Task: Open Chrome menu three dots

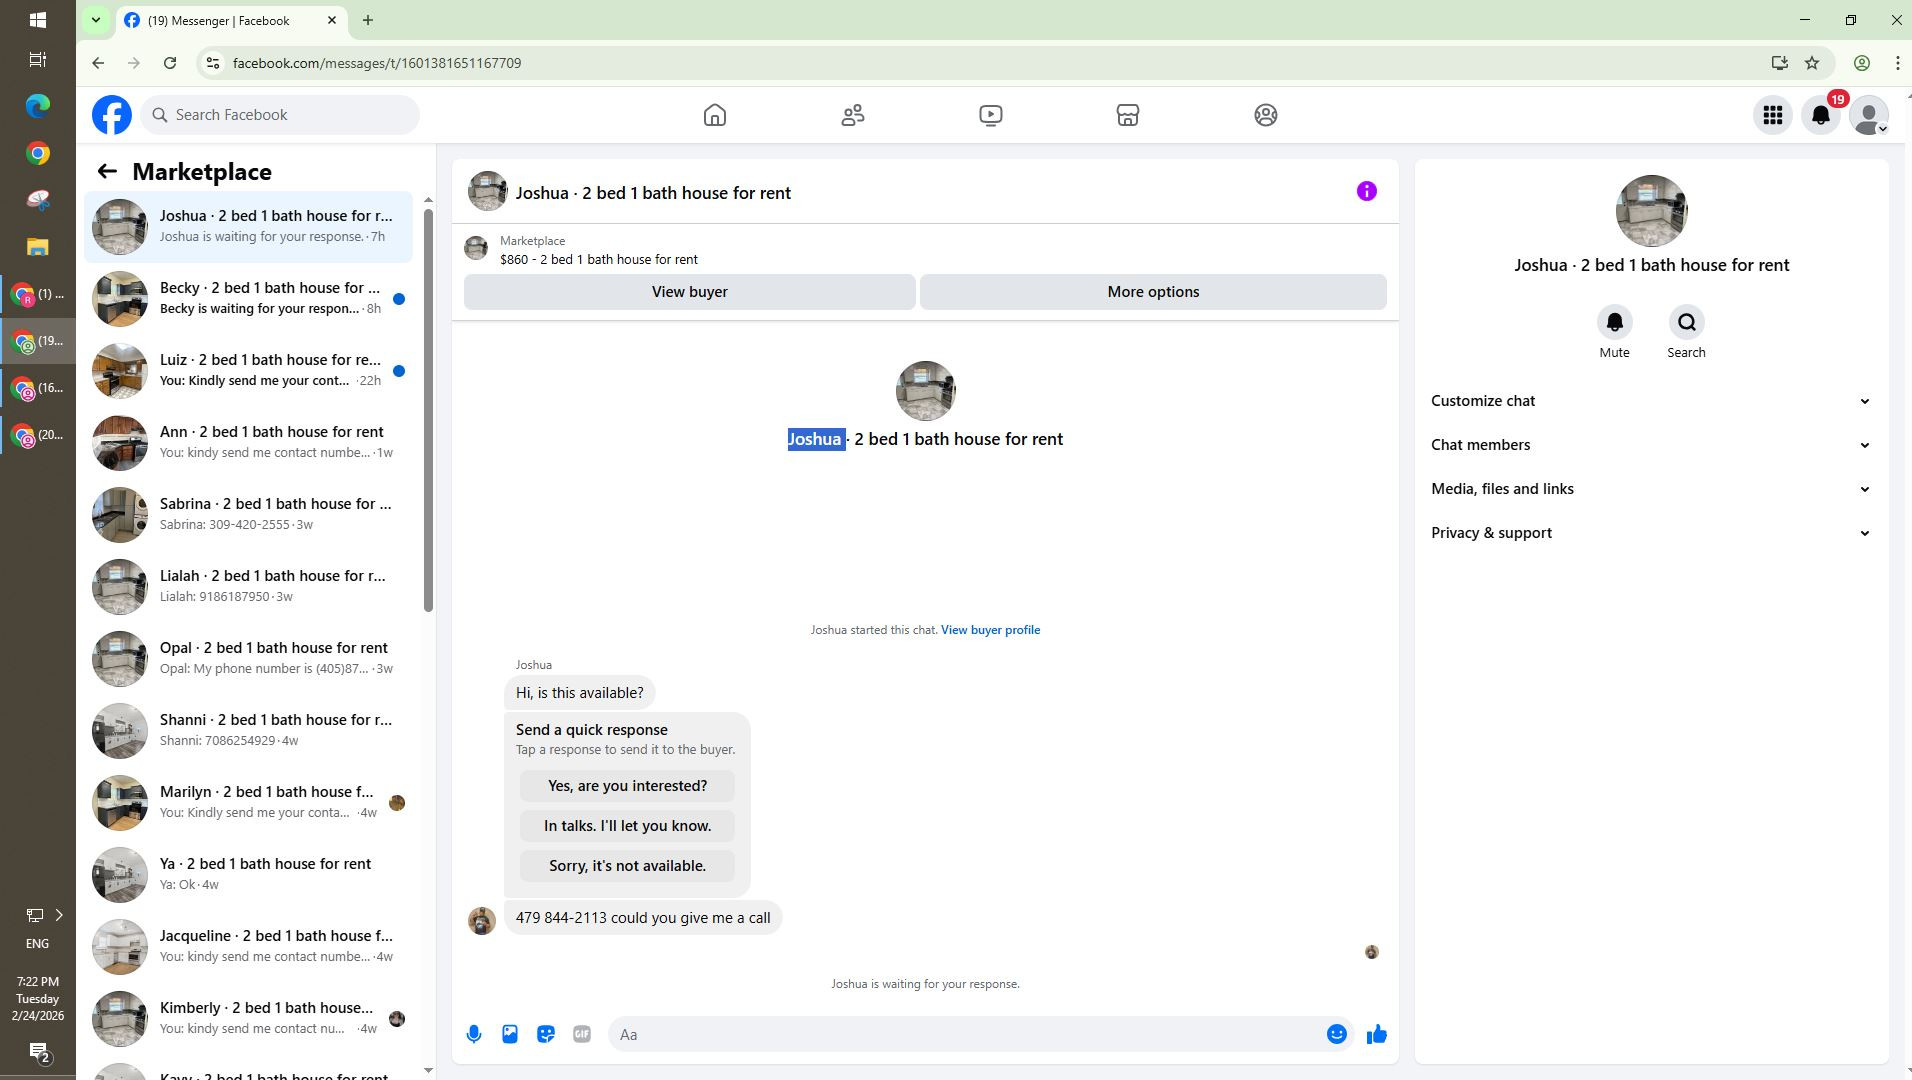Action: click(x=1898, y=63)
